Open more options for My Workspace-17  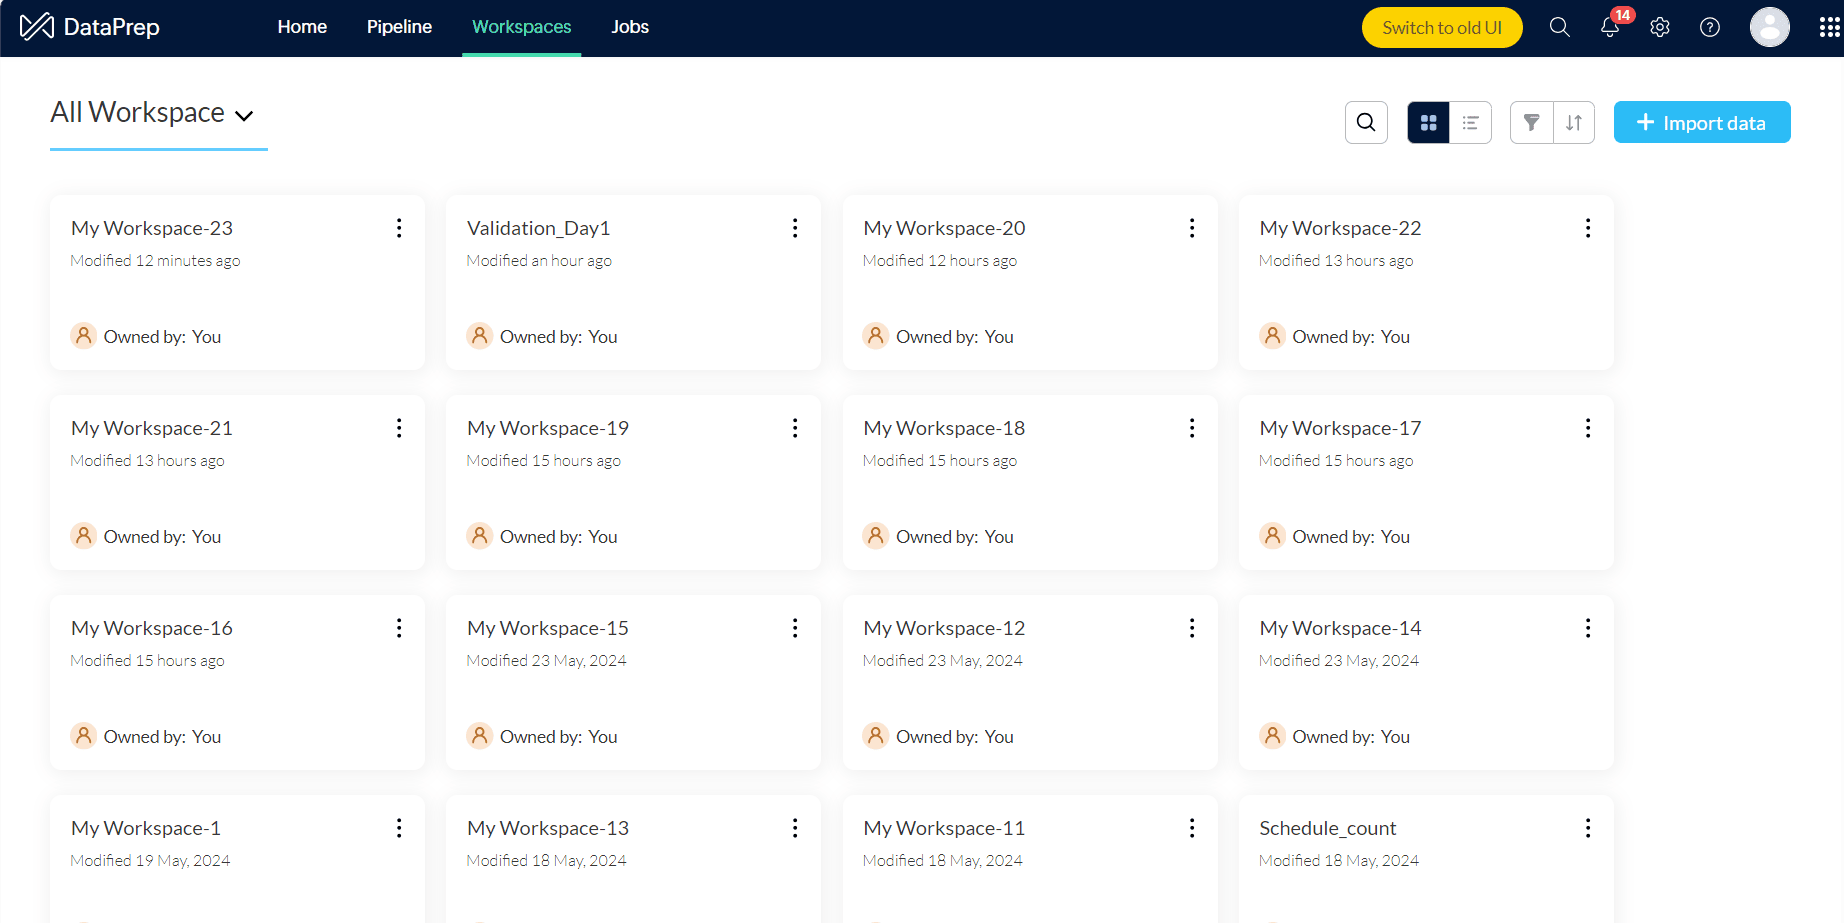1588,428
